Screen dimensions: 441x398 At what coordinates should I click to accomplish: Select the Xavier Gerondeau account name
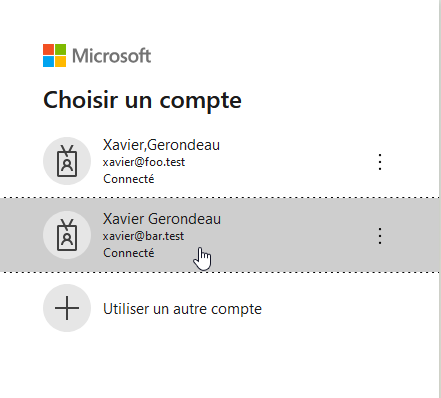tap(162, 219)
